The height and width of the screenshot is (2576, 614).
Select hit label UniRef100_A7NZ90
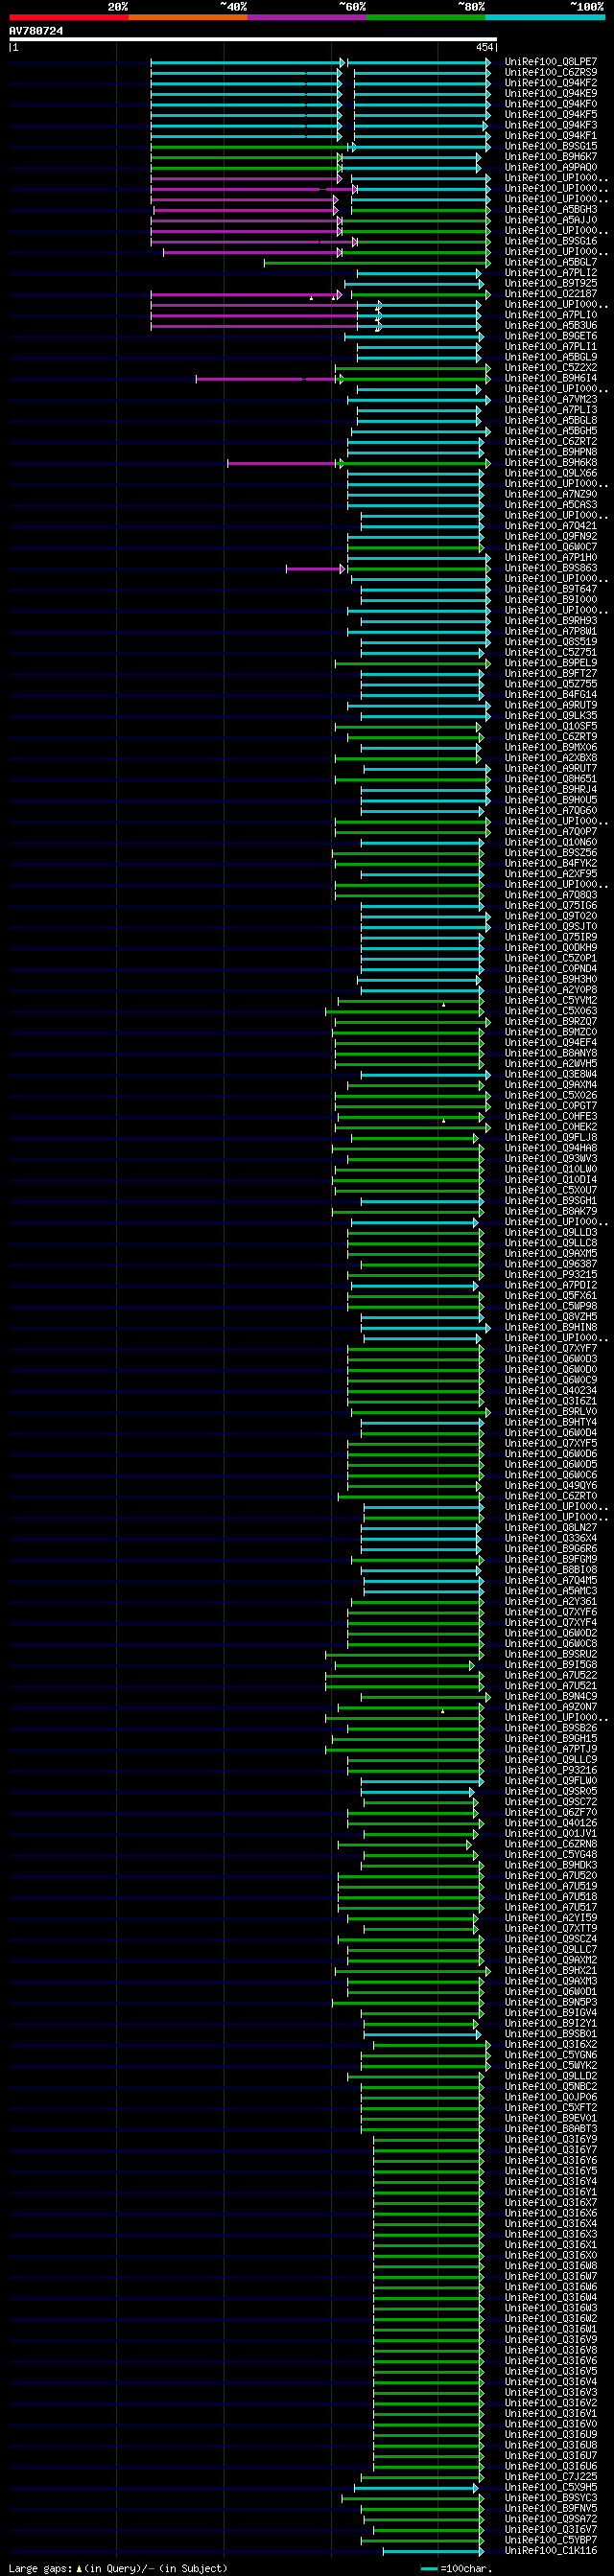[x=551, y=494]
